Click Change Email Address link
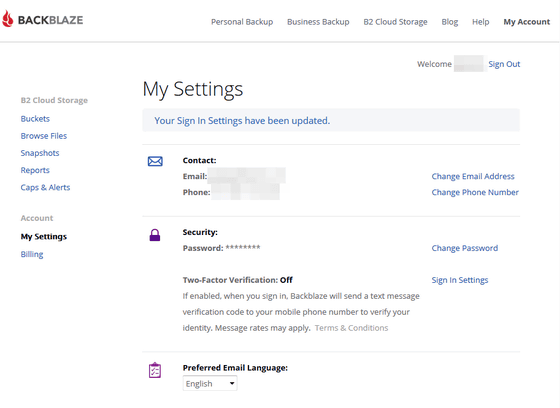This screenshot has height=408, width=560. 473,176
